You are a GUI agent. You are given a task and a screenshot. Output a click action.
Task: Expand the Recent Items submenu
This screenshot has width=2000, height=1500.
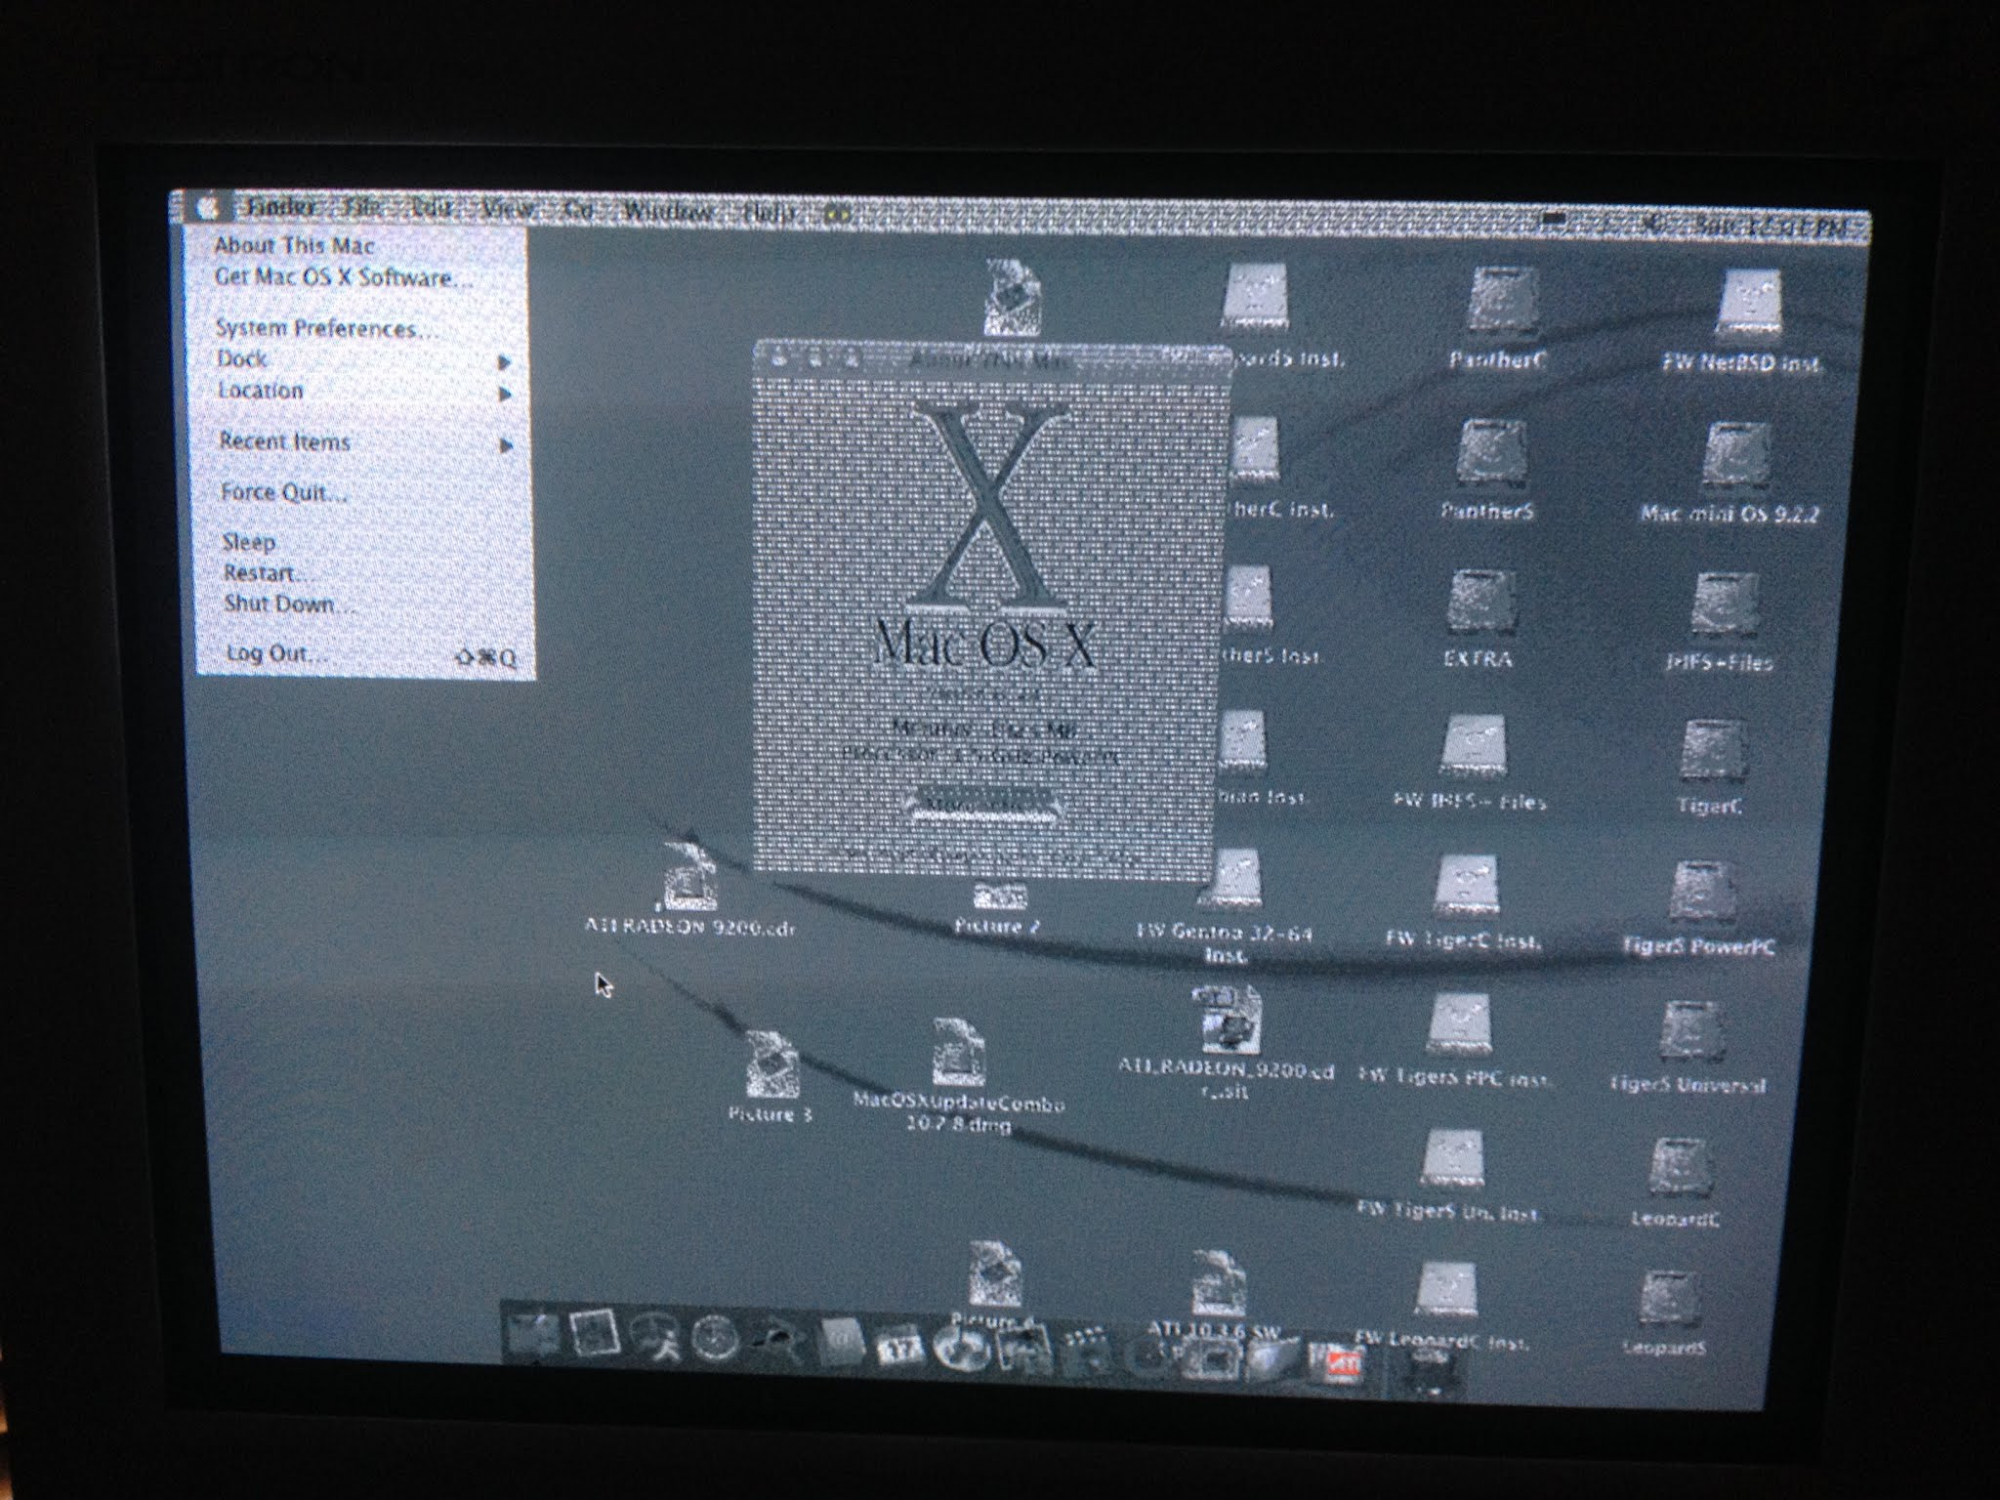point(285,443)
